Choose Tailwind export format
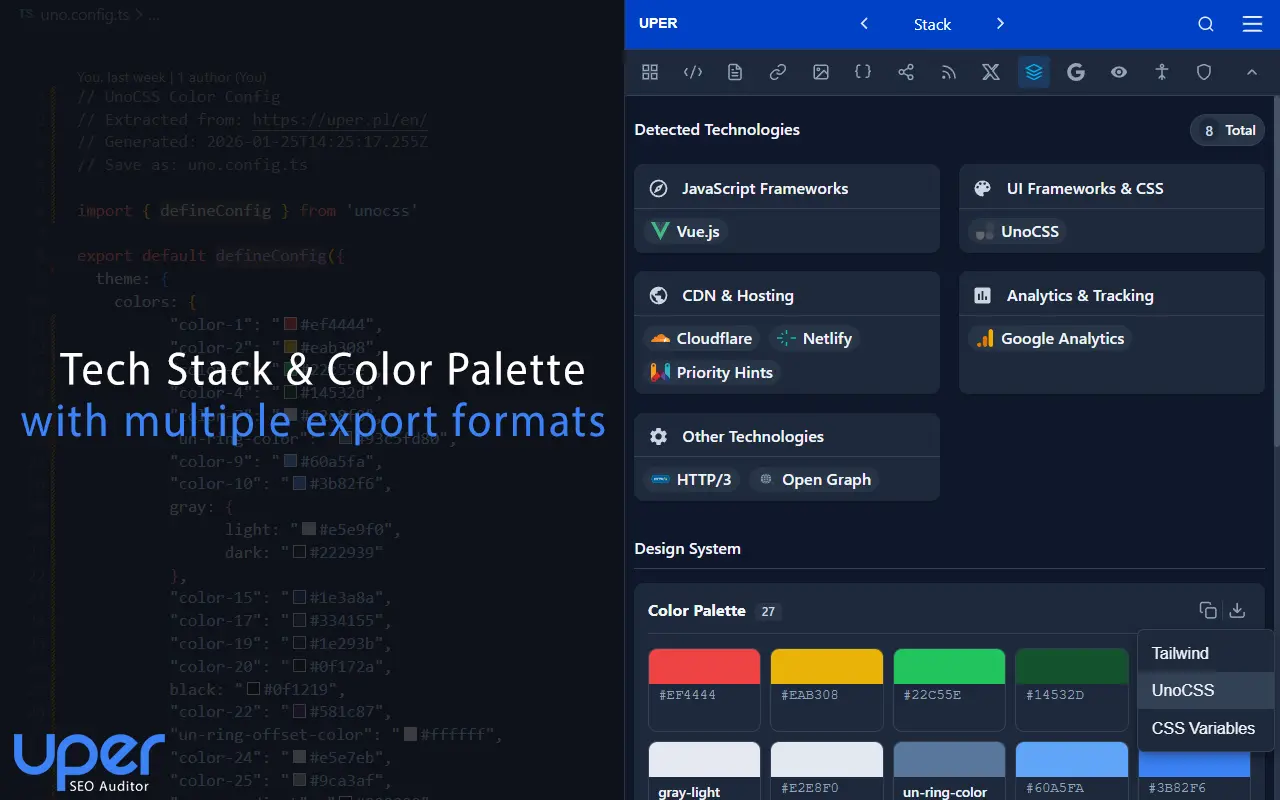This screenshot has height=800, width=1280. point(1180,652)
